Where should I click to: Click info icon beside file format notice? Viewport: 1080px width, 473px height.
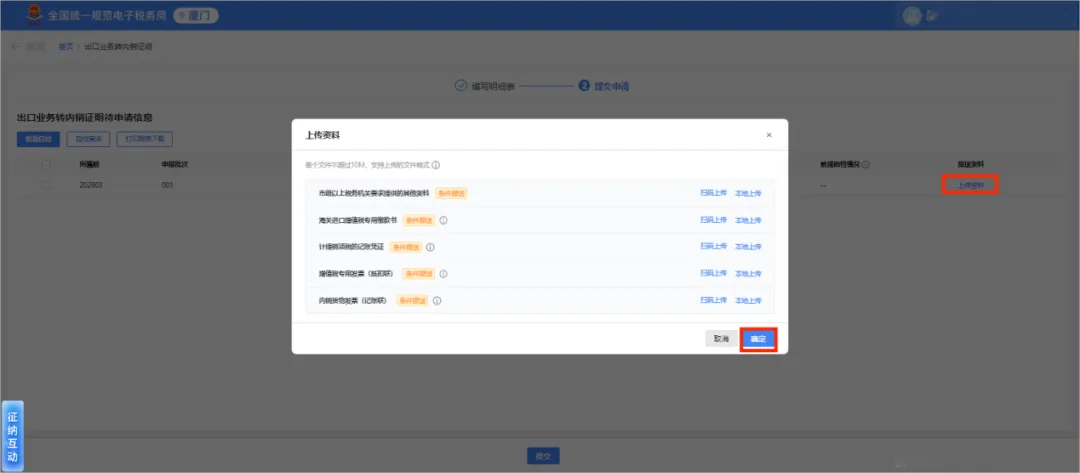tap(436, 165)
